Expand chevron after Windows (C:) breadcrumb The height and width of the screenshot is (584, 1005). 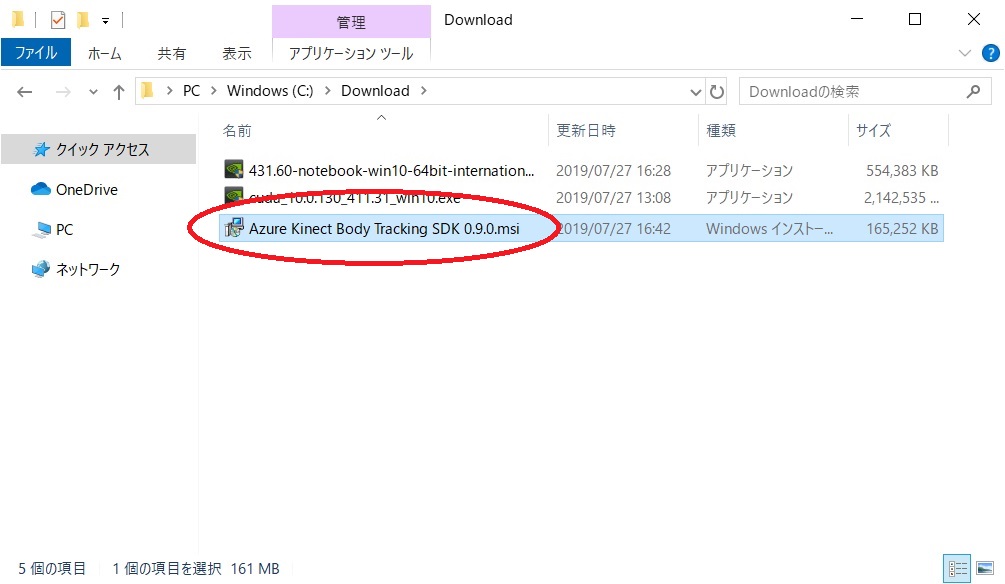tap(328, 91)
